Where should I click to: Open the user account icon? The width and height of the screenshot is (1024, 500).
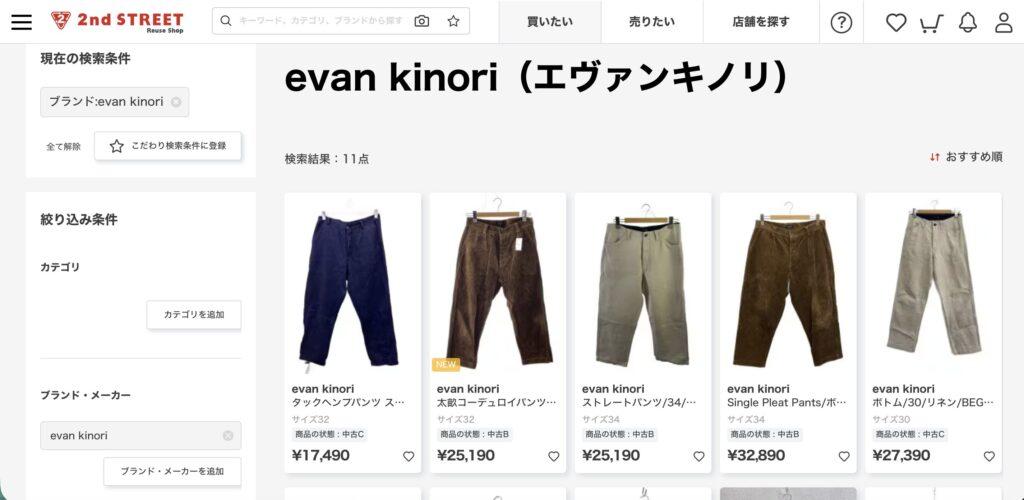(1004, 22)
